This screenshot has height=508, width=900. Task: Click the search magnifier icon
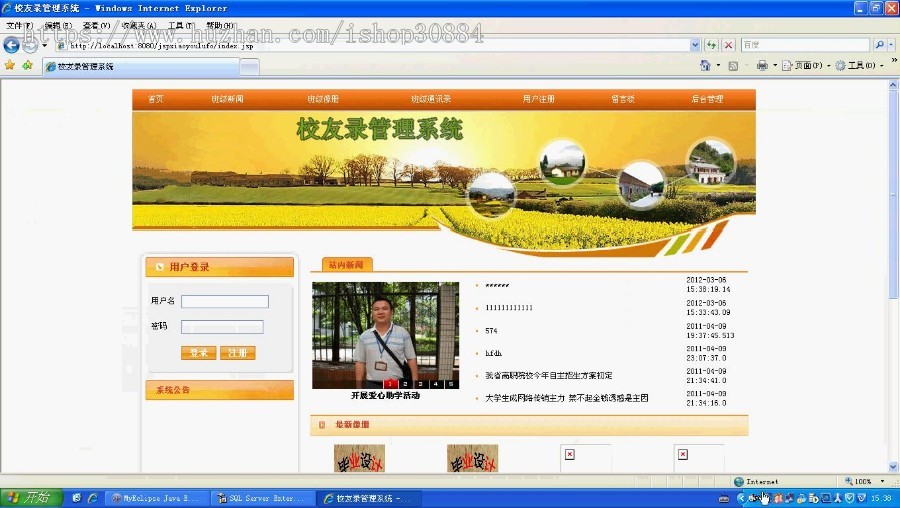(879, 45)
